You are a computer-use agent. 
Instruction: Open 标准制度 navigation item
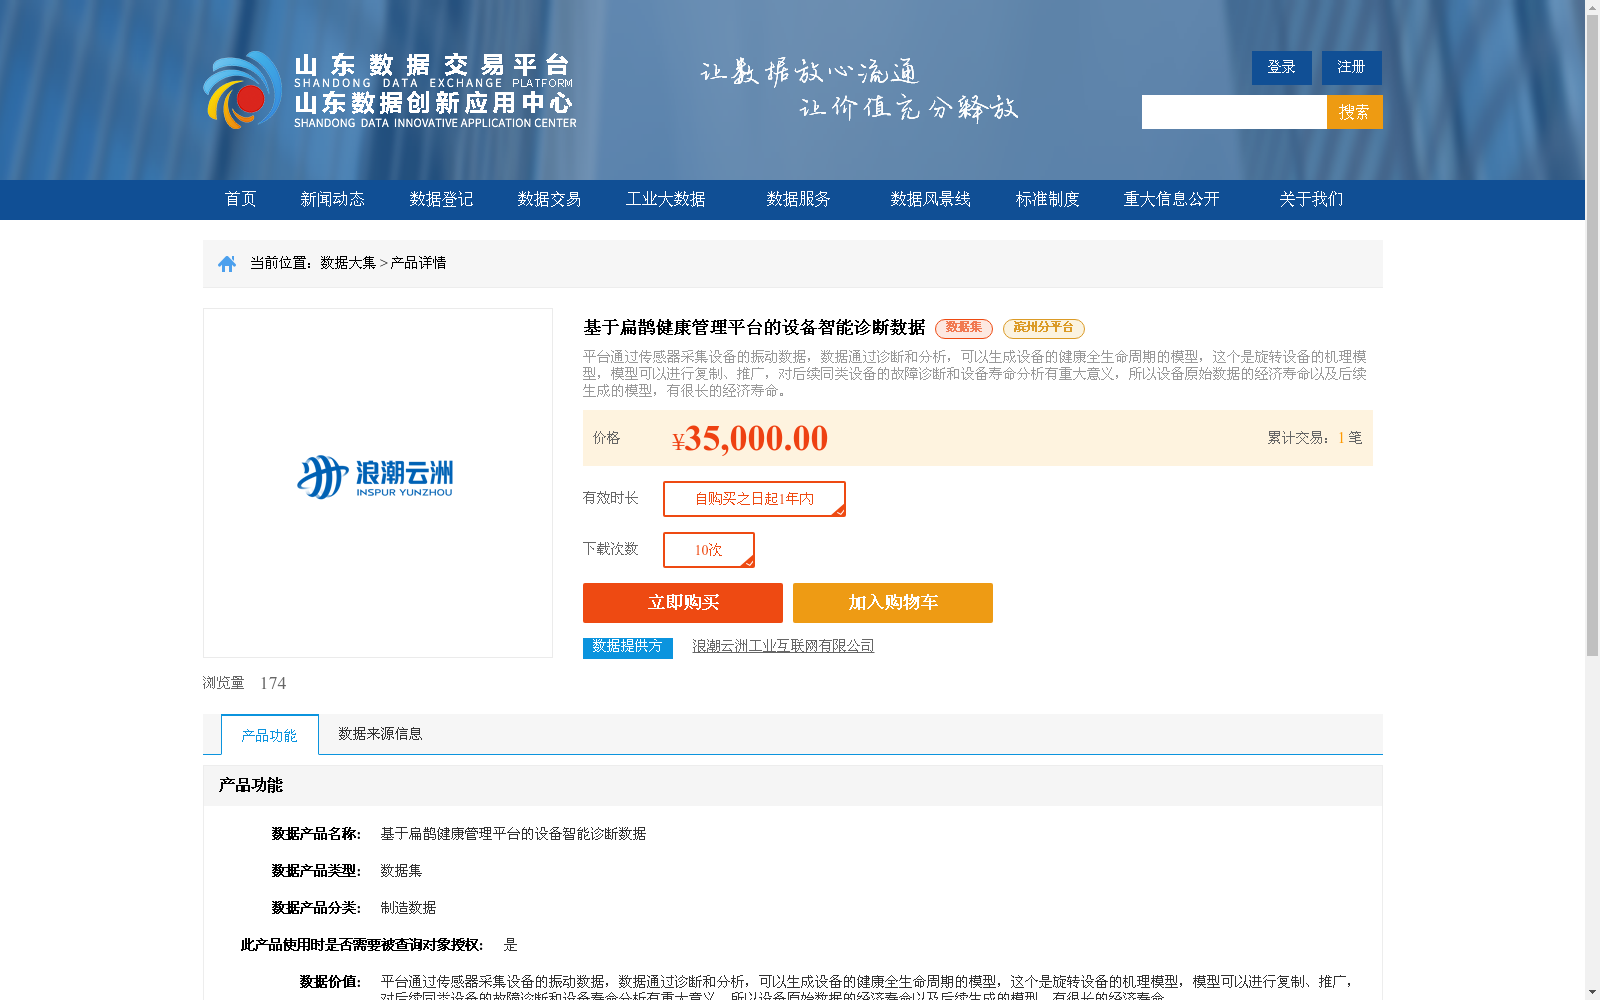click(x=1047, y=199)
